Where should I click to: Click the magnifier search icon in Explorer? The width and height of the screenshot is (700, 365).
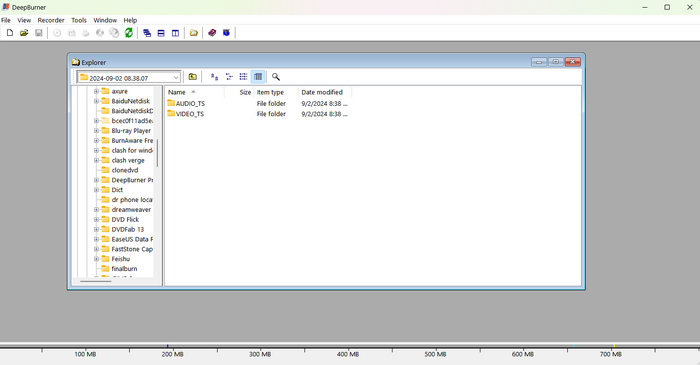pos(276,77)
